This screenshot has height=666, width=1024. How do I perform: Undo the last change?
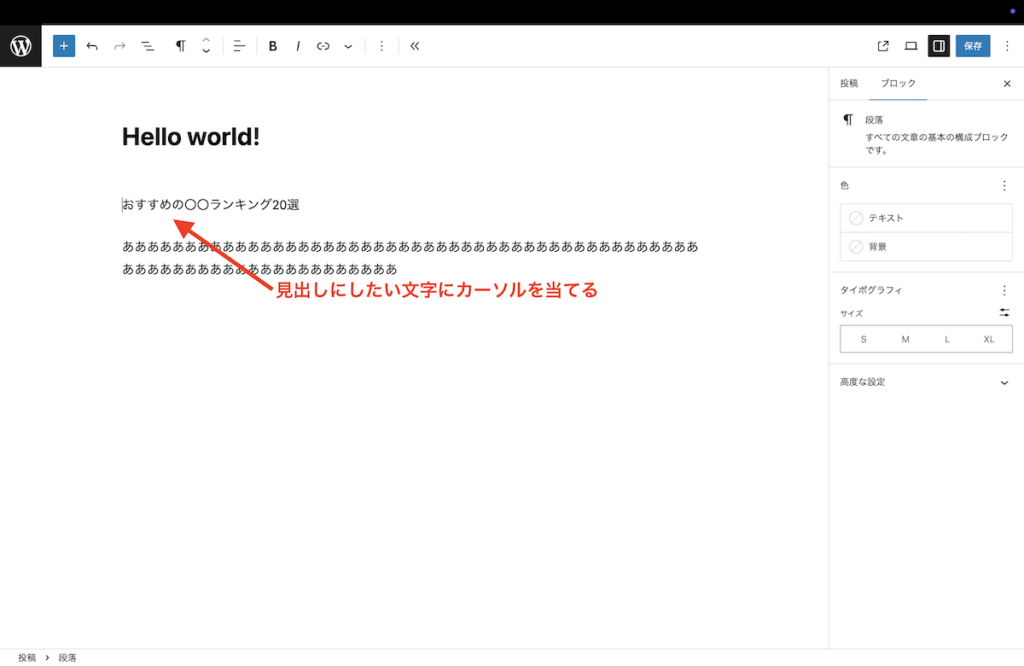[x=91, y=45]
